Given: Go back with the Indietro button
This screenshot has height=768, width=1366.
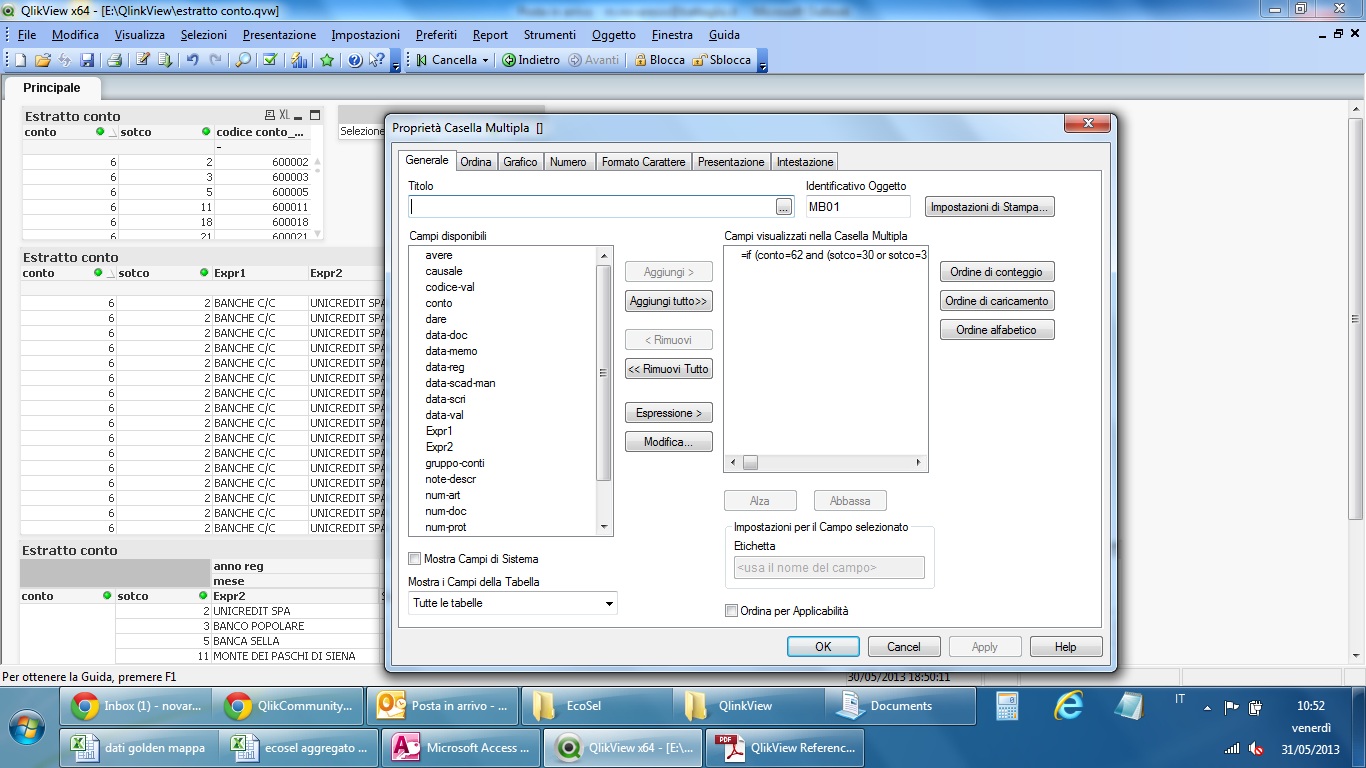Looking at the screenshot, I should (x=531, y=60).
